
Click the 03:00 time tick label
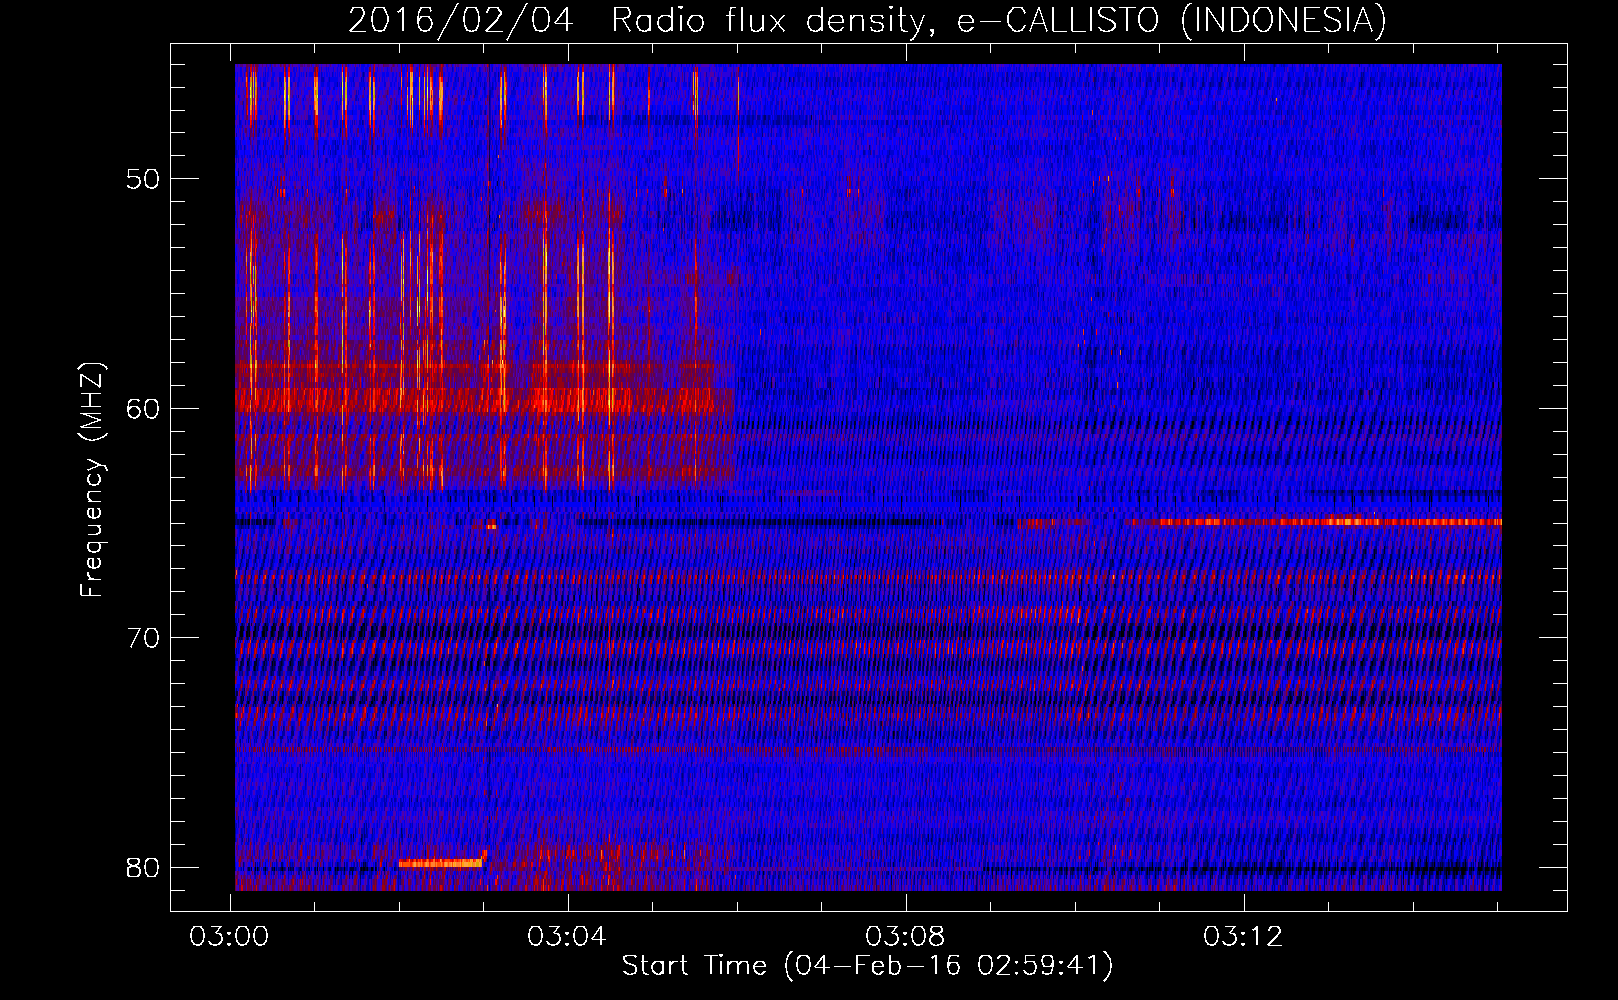click(x=230, y=937)
